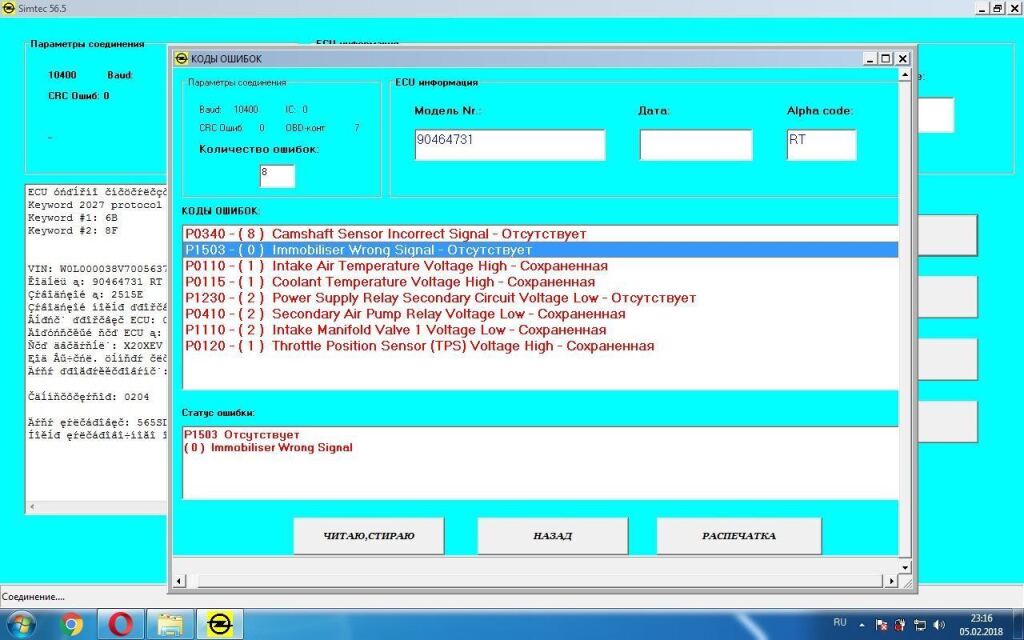Select the P0340 Camshaft Sensor error
Viewport: 1024px width, 640px height.
pyautogui.click(x=385, y=234)
